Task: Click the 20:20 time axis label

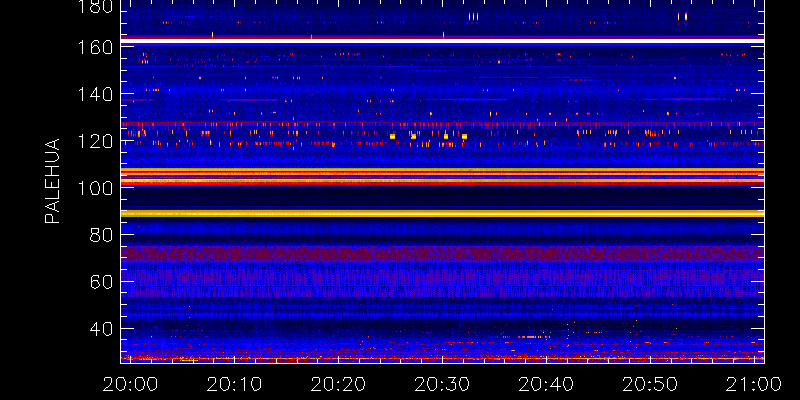Action: [x=338, y=384]
